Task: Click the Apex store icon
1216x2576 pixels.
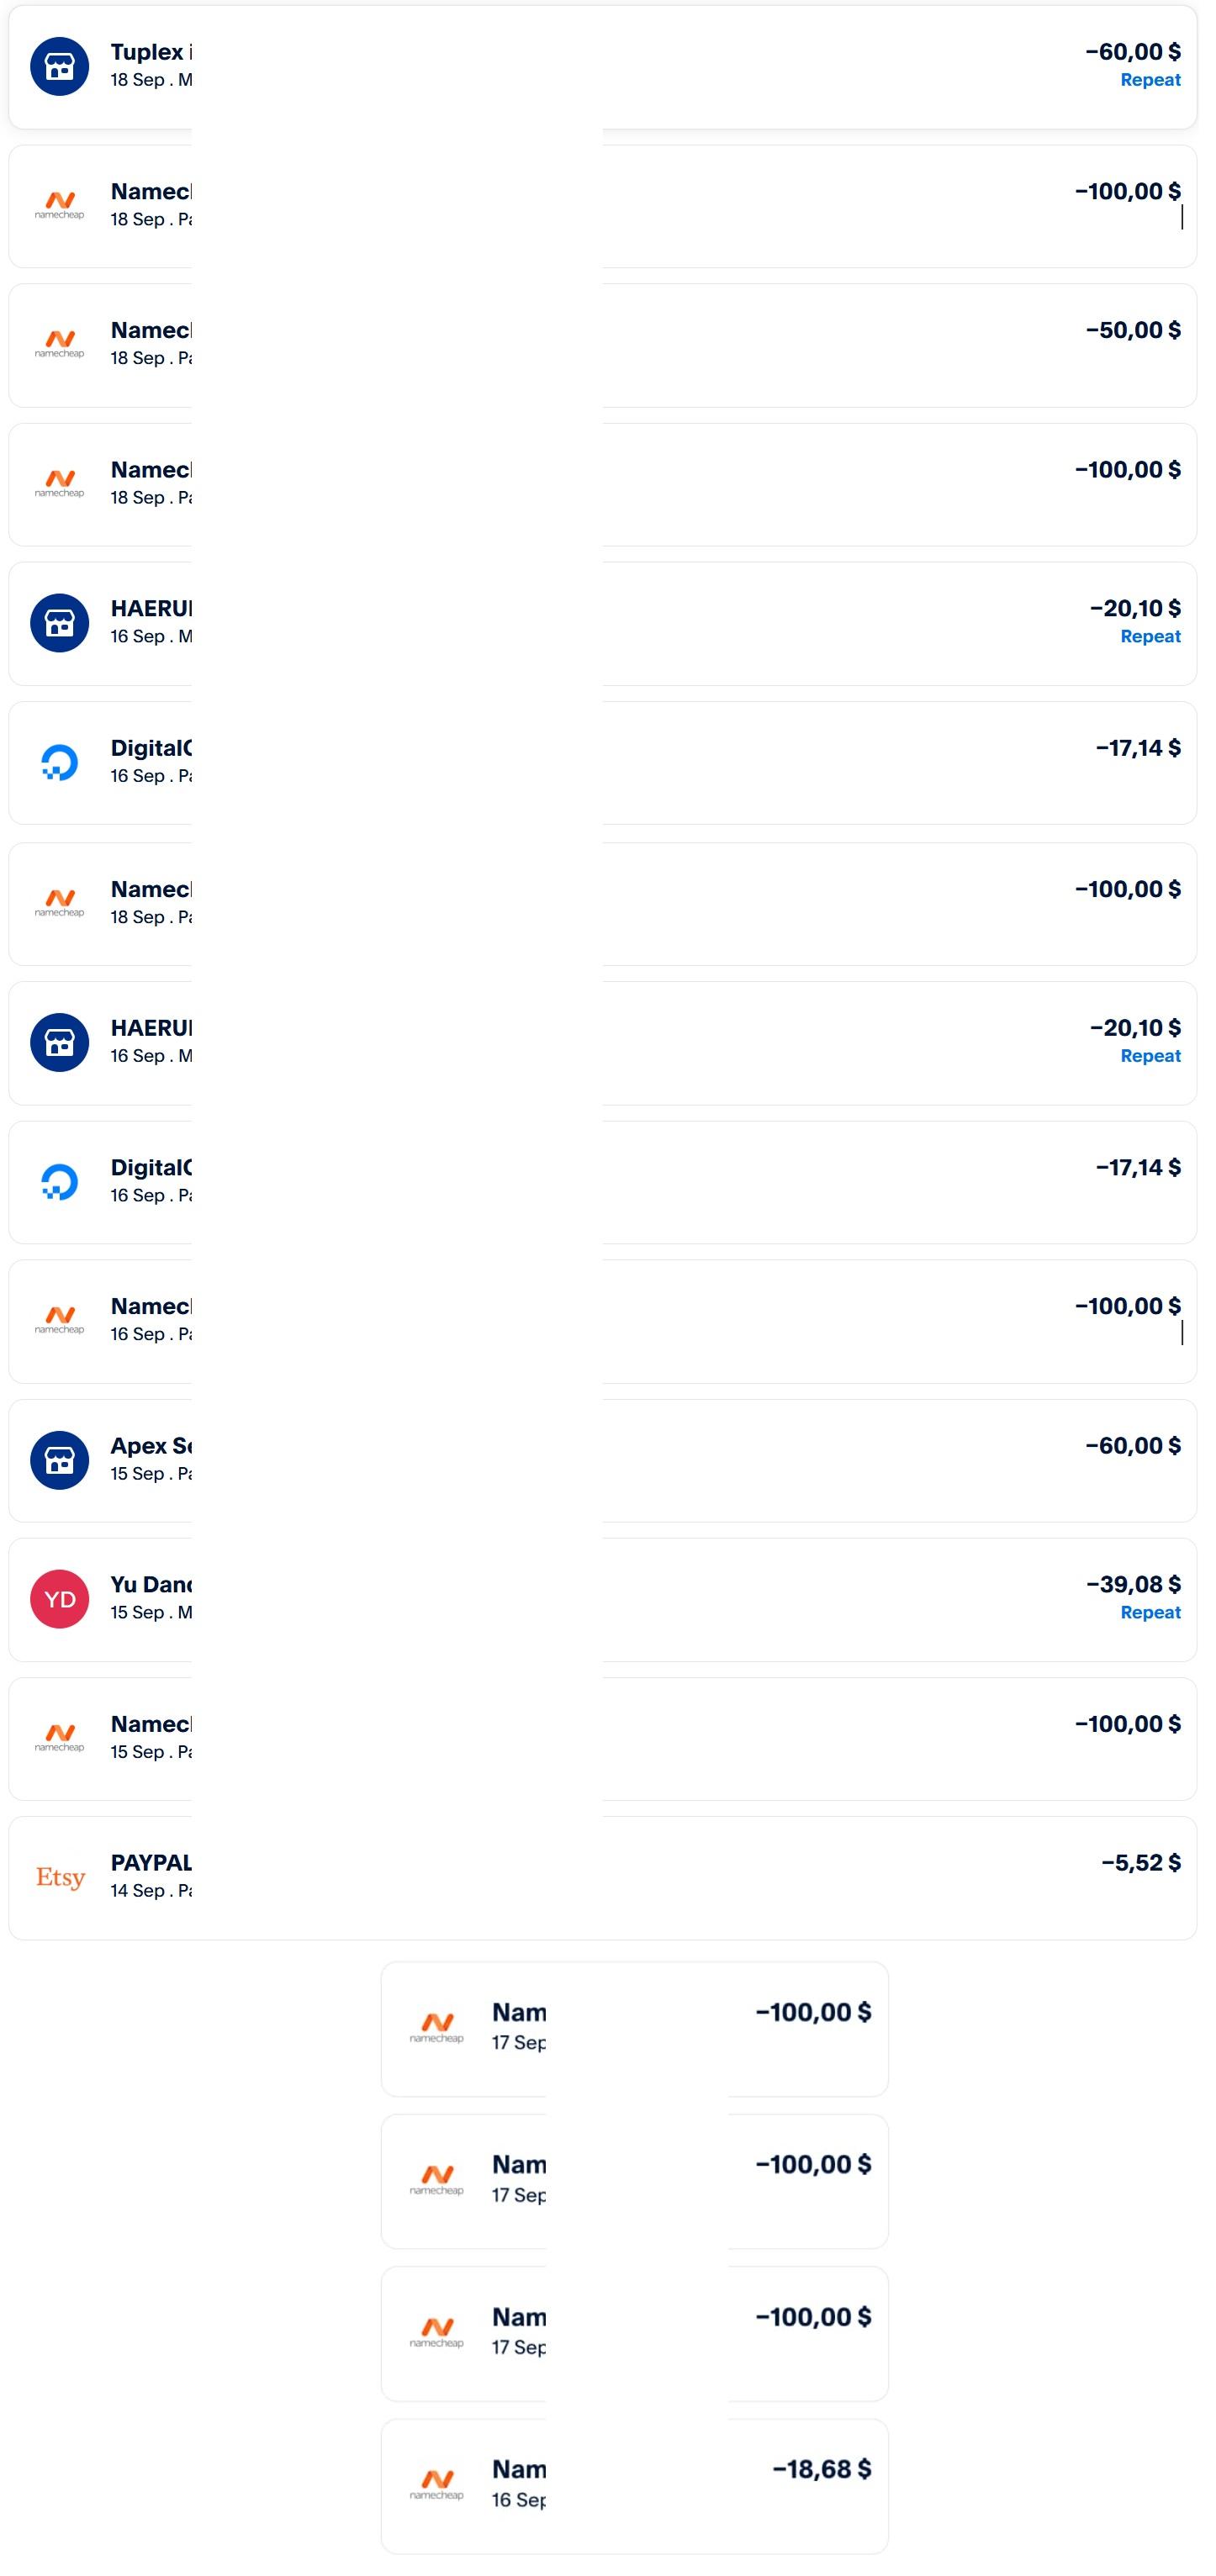Action: [x=60, y=1460]
